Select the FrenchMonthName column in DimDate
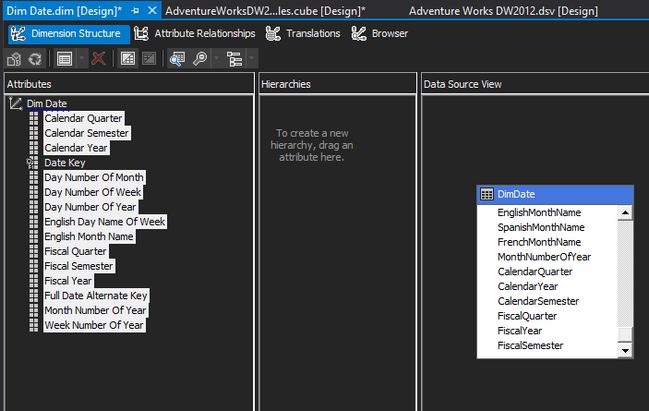Image resolution: width=649 pixels, height=411 pixels. click(x=539, y=242)
